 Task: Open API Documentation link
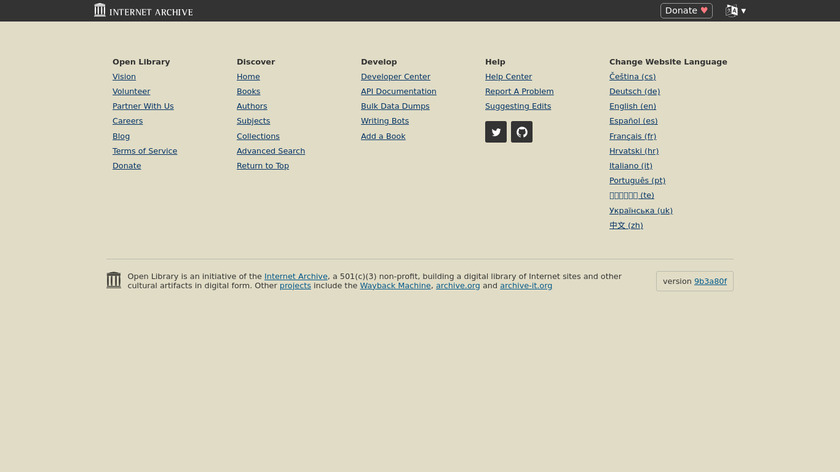click(399, 92)
